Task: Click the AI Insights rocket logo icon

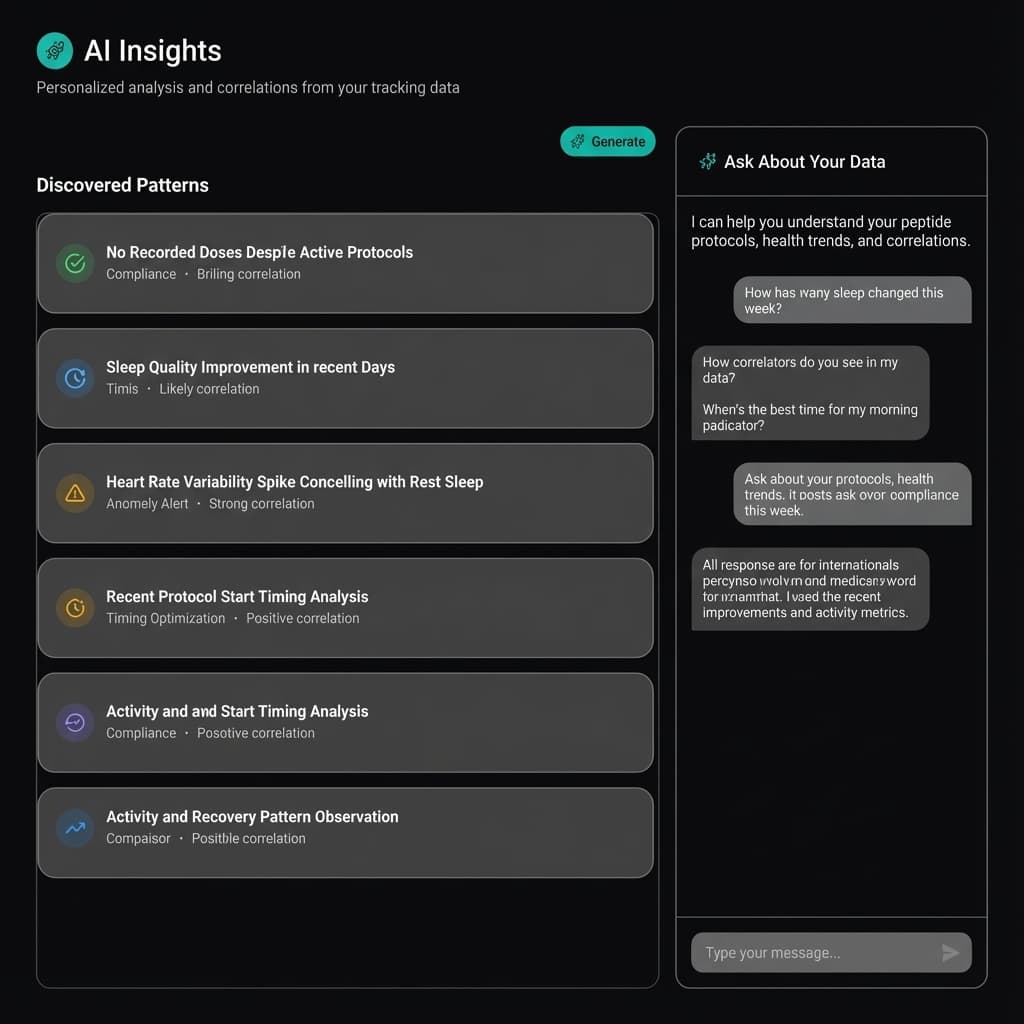Action: 53,50
